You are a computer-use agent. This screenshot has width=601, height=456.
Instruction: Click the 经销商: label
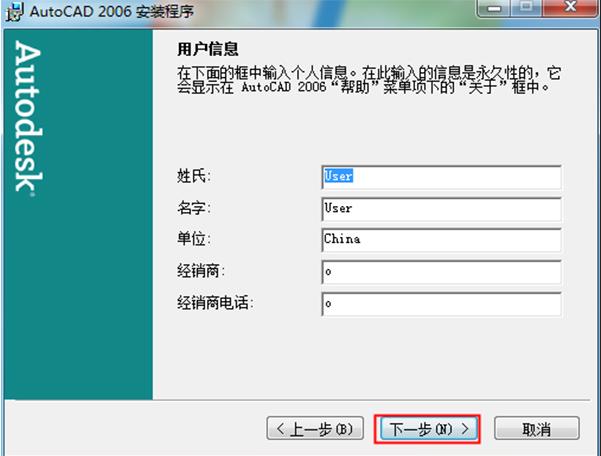click(201, 271)
